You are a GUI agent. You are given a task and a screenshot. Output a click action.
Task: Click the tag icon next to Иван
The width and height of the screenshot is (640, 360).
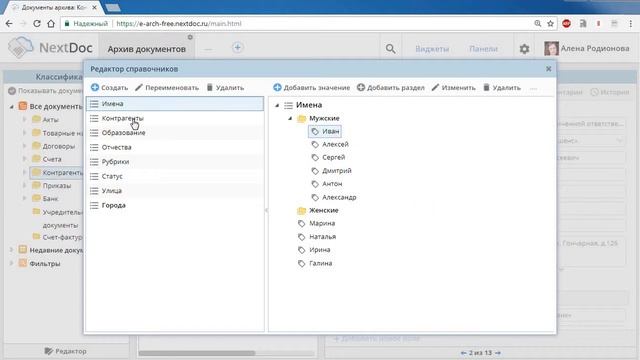click(315, 131)
